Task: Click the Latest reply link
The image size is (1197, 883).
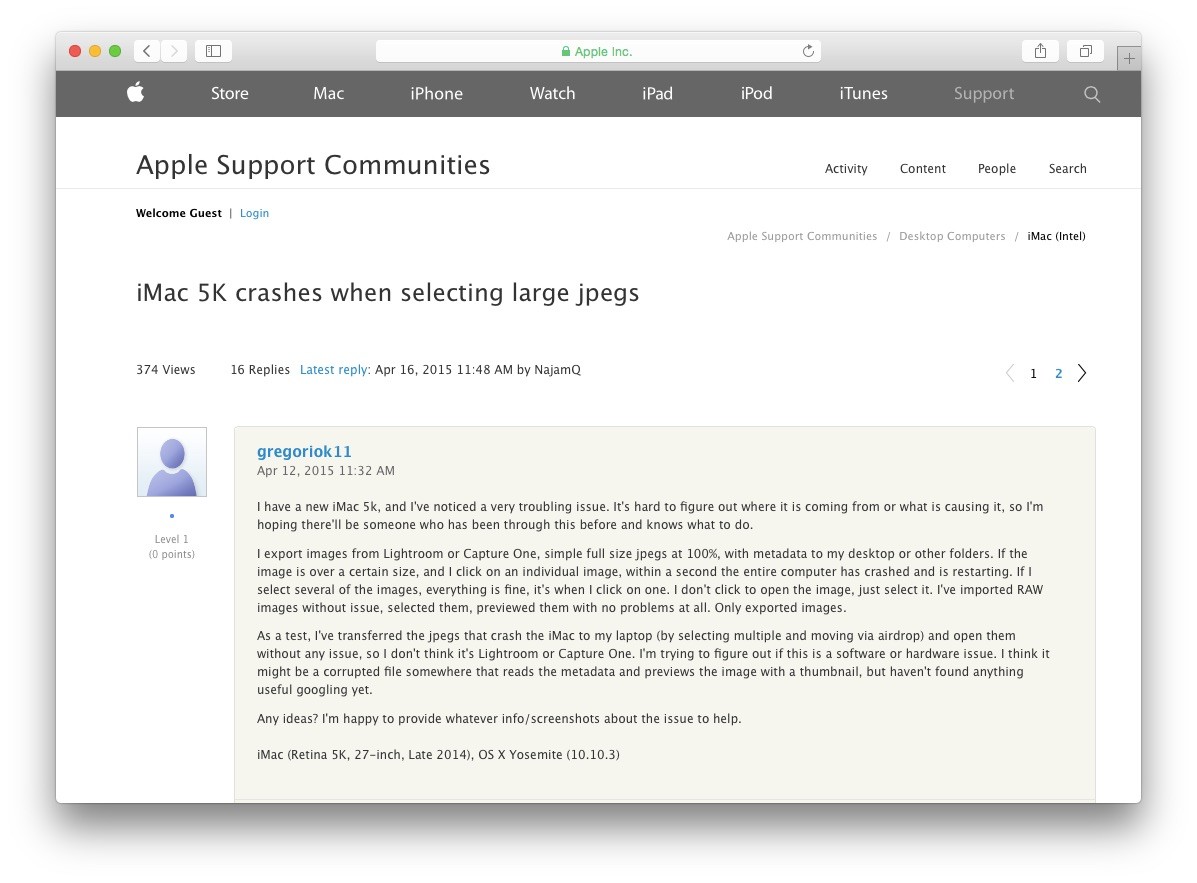Action: [334, 369]
